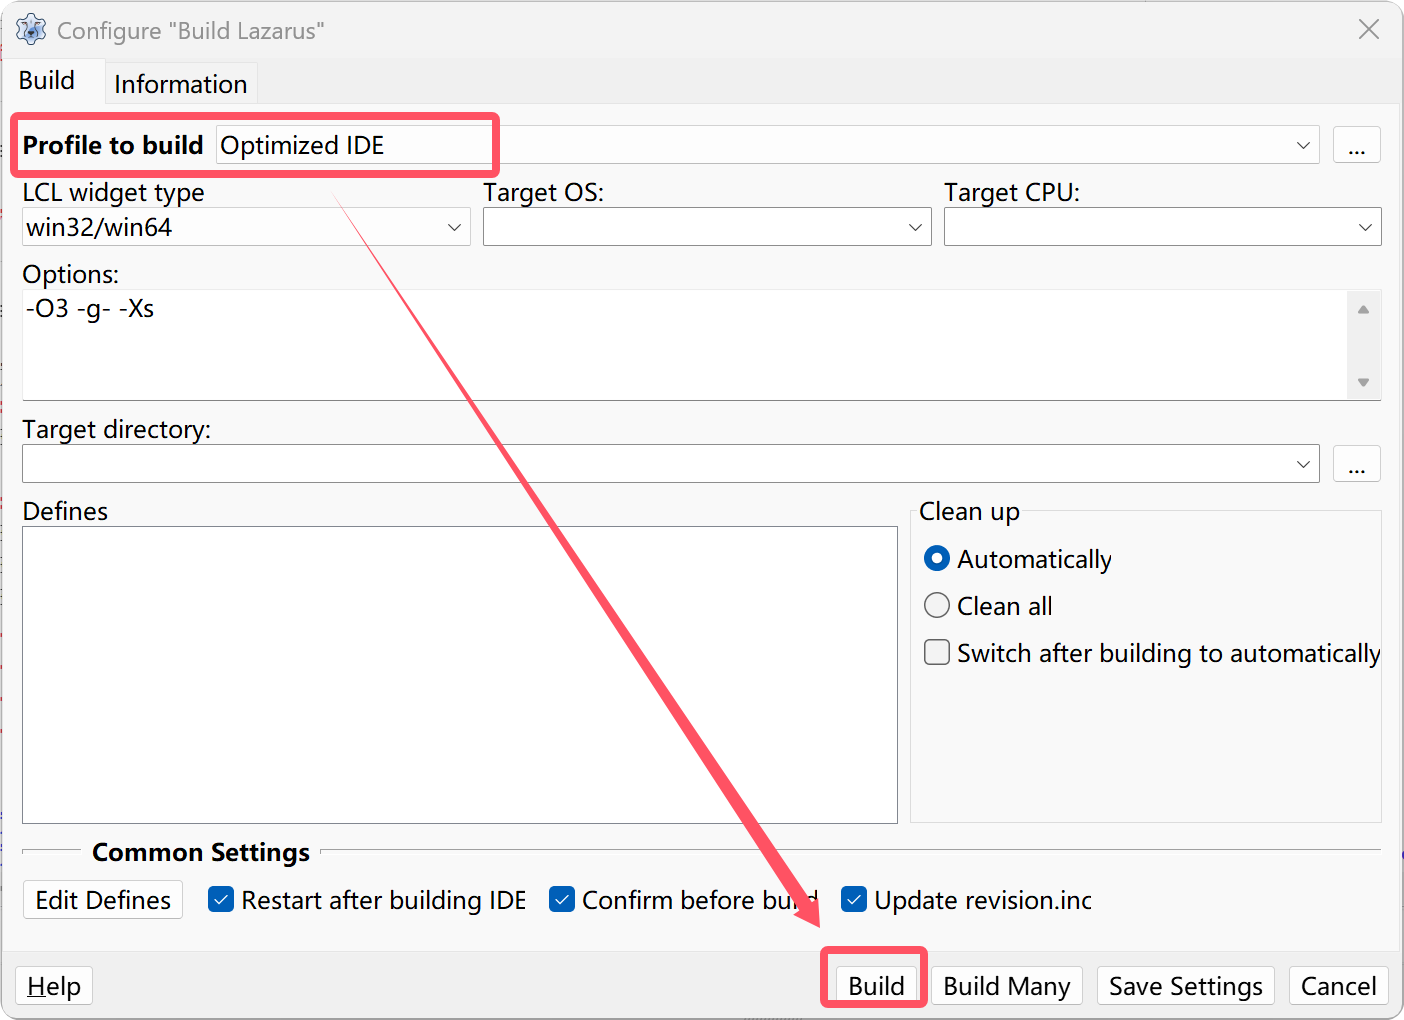
Task: Switch to the Build tab
Action: point(47,80)
